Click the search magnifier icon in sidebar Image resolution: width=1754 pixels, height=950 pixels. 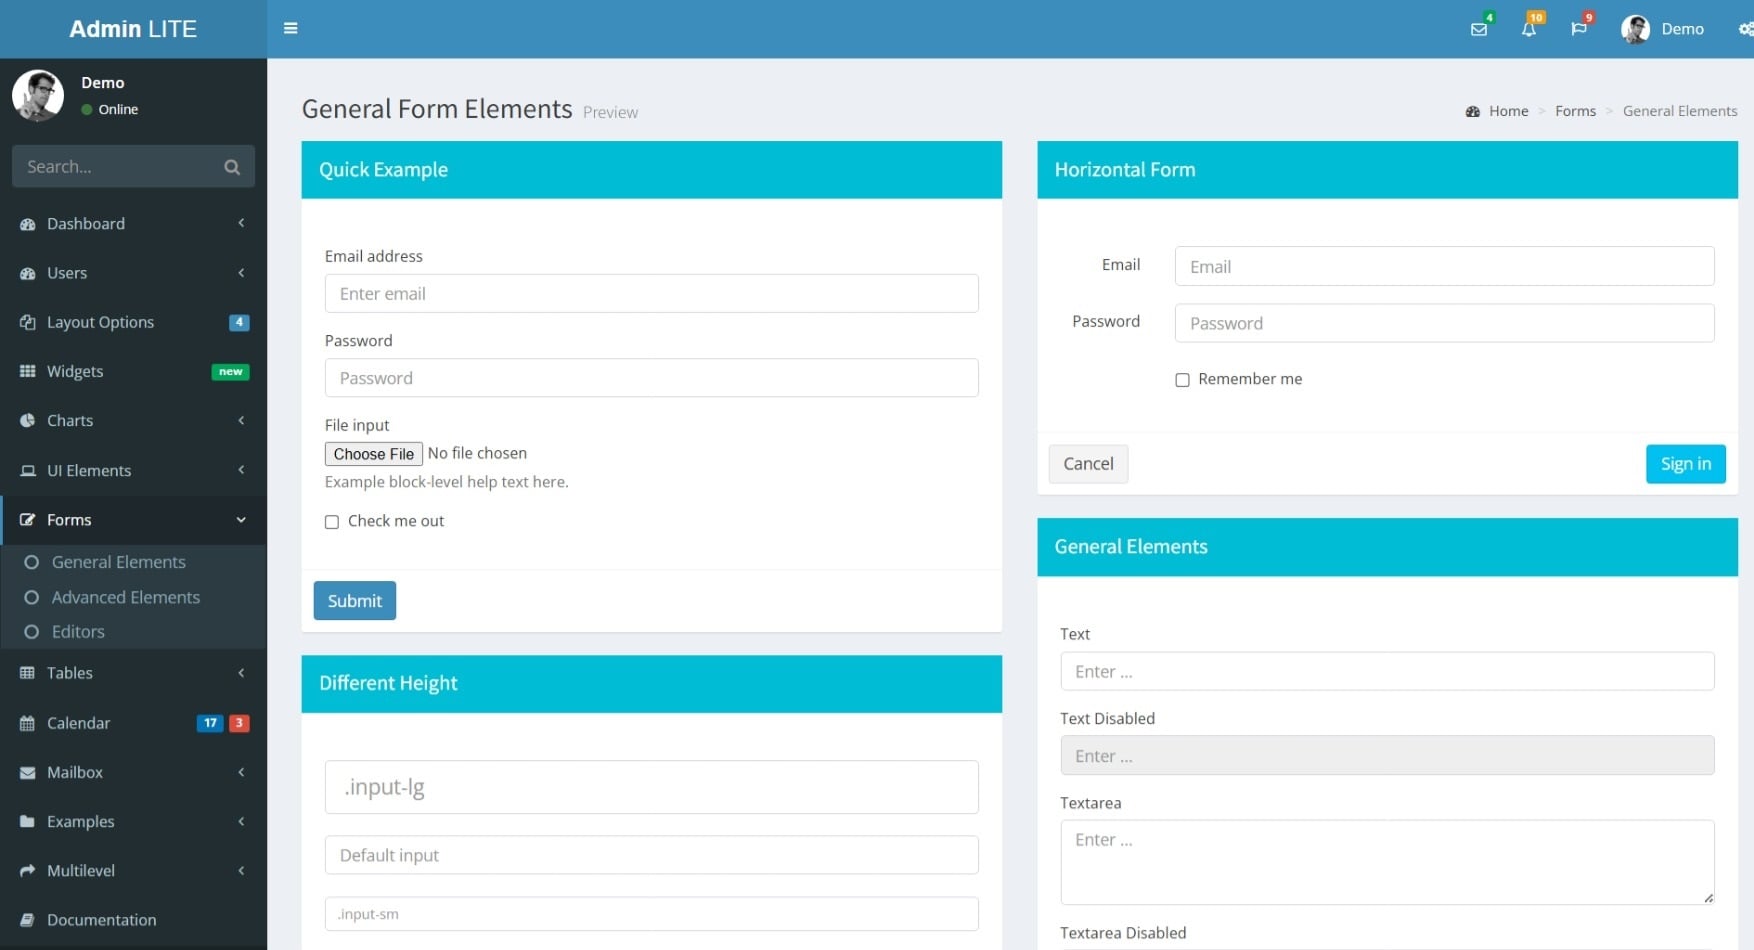232,167
